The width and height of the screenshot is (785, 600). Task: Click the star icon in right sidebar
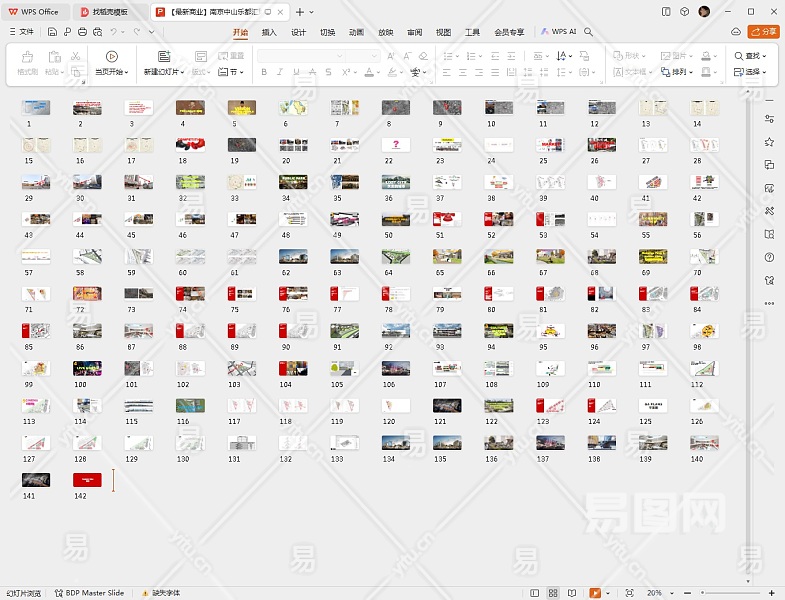pyautogui.click(x=769, y=142)
